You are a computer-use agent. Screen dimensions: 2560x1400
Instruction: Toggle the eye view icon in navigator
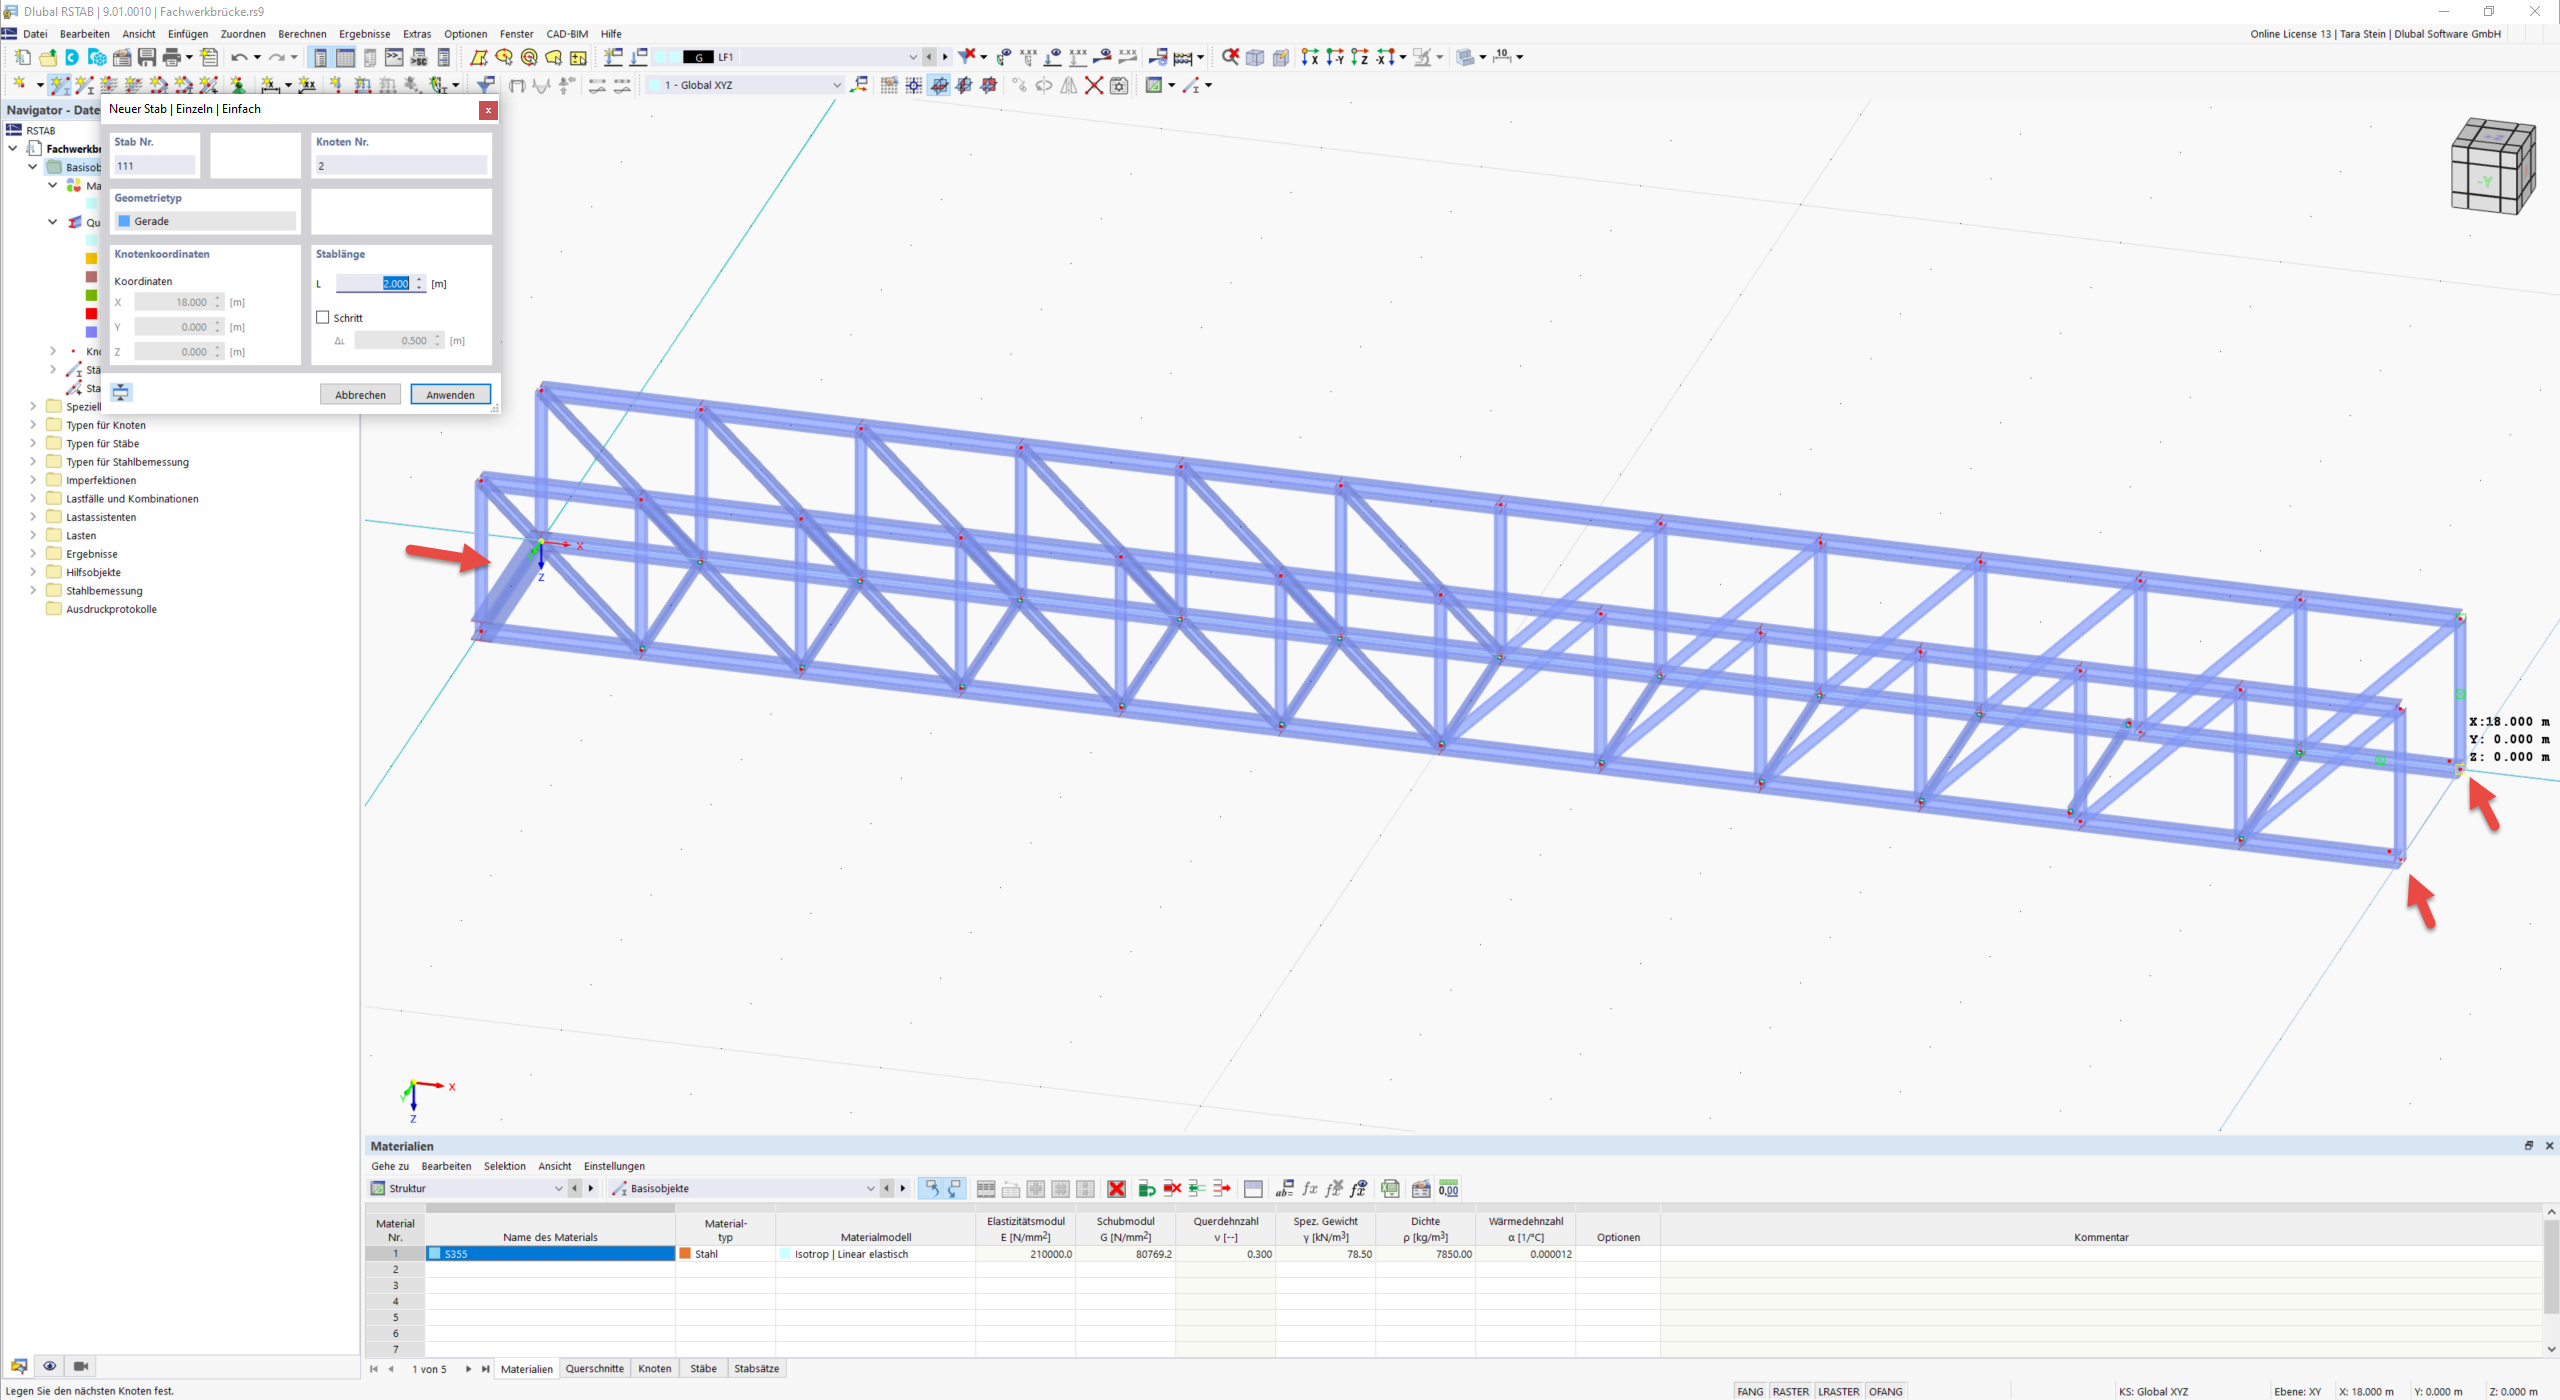pos(49,1366)
